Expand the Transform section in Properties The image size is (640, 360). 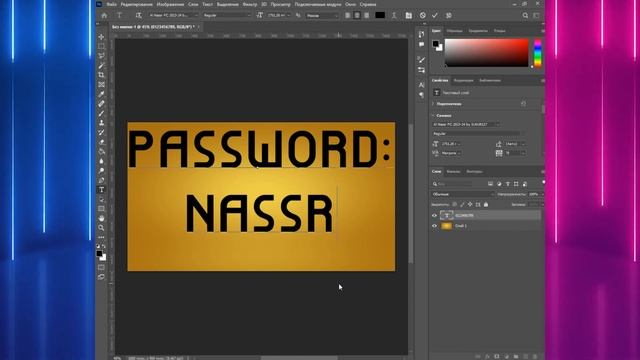pyautogui.click(x=433, y=104)
